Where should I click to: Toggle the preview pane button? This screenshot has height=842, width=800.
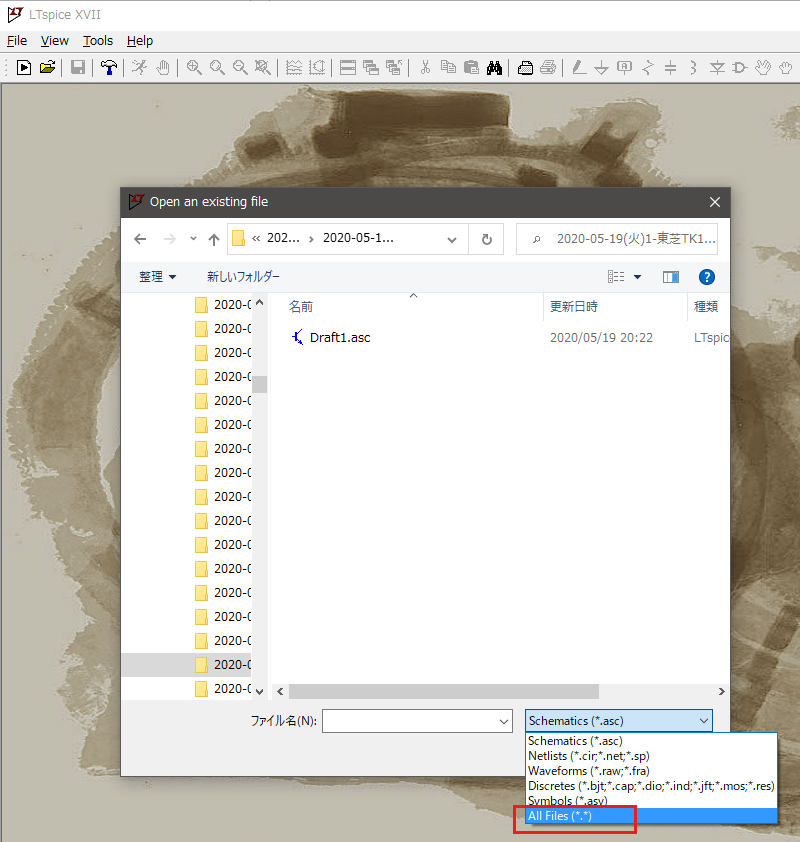pyautogui.click(x=671, y=277)
